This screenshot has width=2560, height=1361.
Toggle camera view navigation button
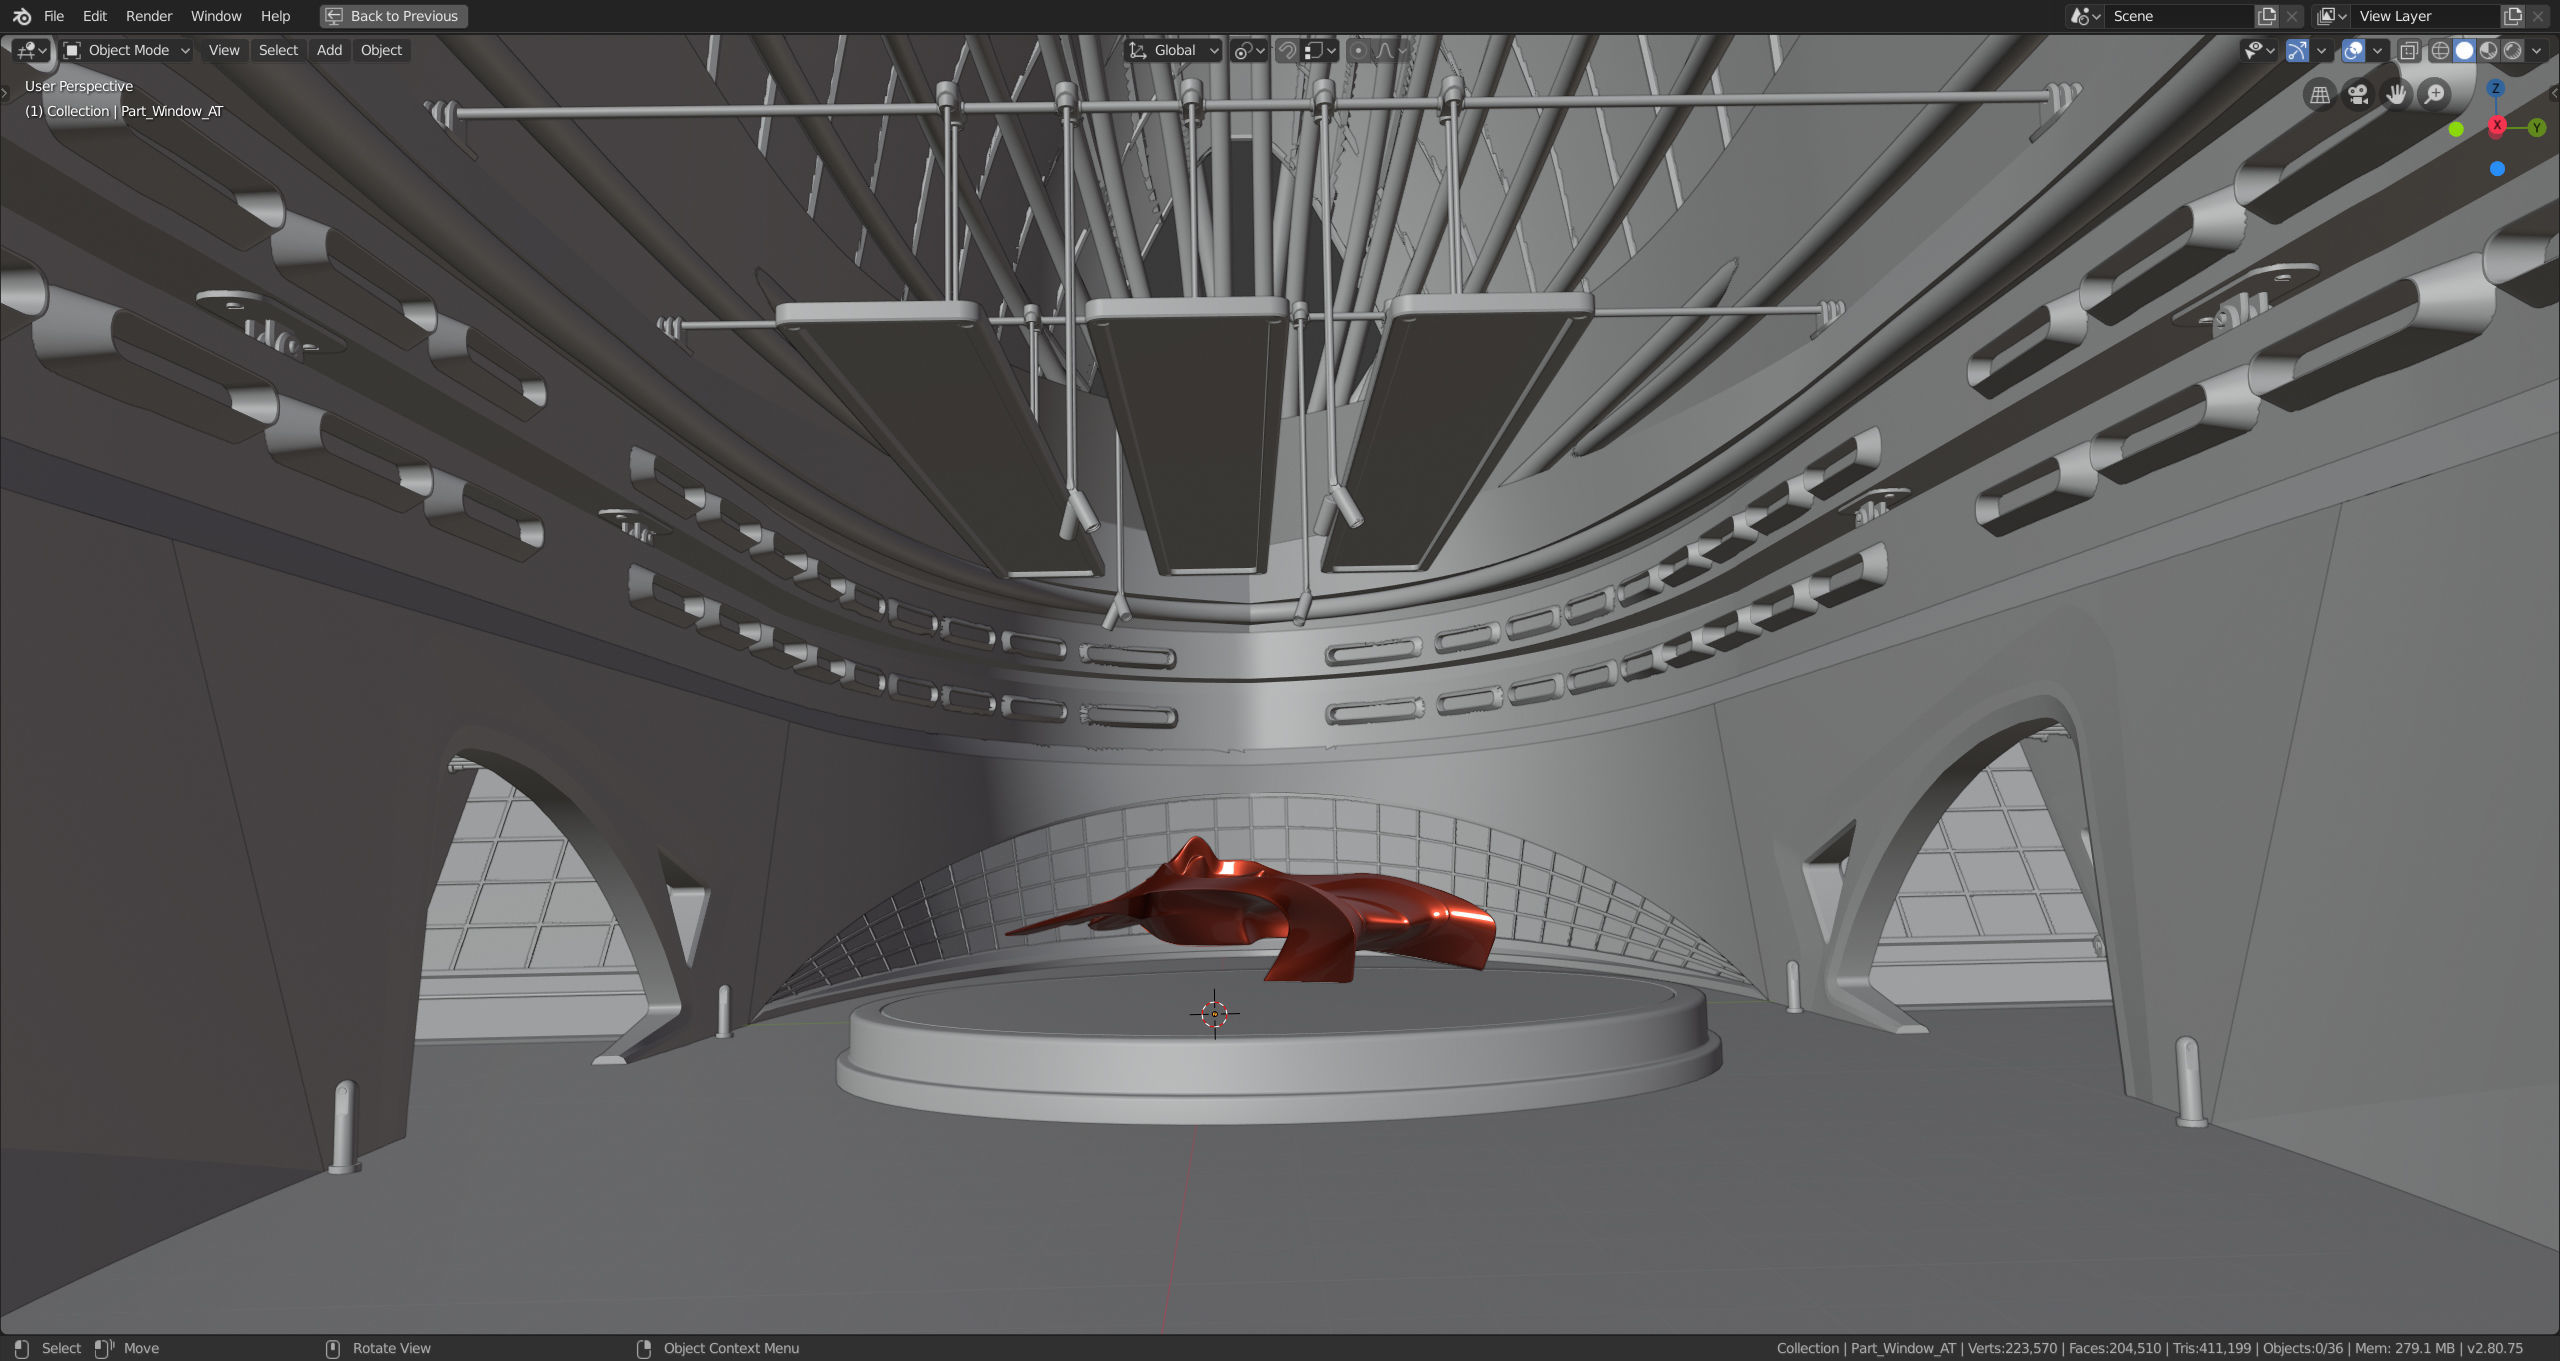click(2358, 95)
